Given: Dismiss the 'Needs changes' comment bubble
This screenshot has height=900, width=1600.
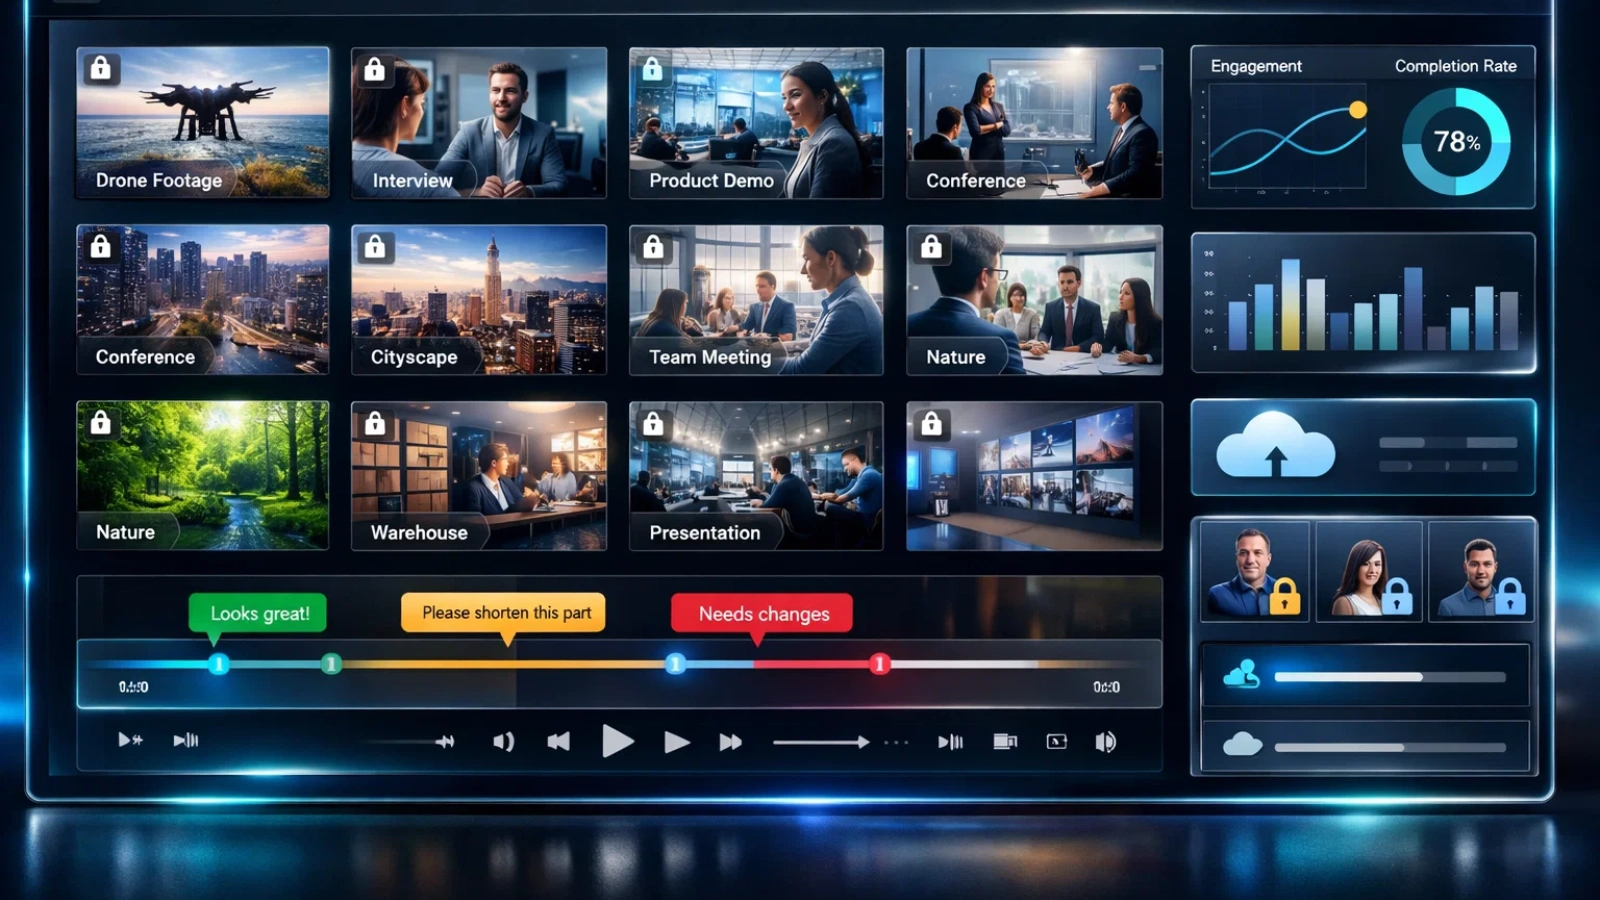Looking at the screenshot, I should tap(760, 613).
